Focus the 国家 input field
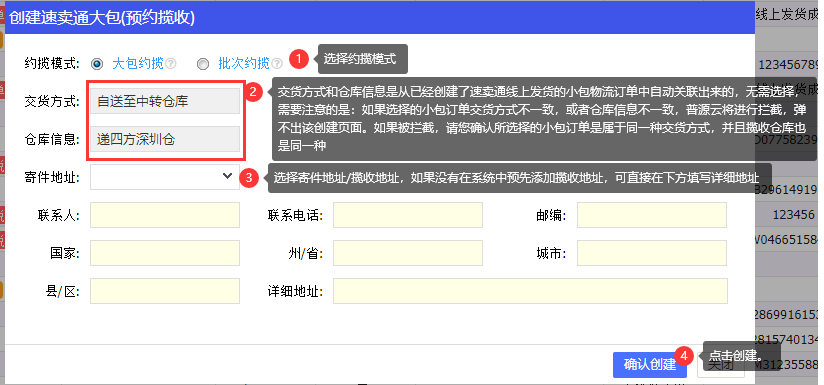 (x=165, y=253)
